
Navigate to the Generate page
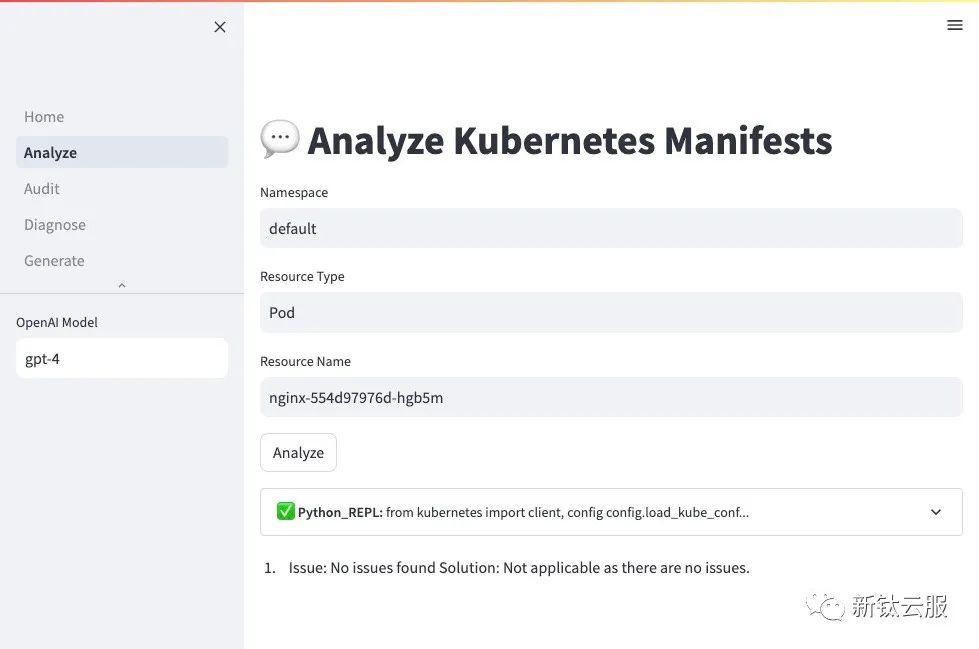click(54, 261)
